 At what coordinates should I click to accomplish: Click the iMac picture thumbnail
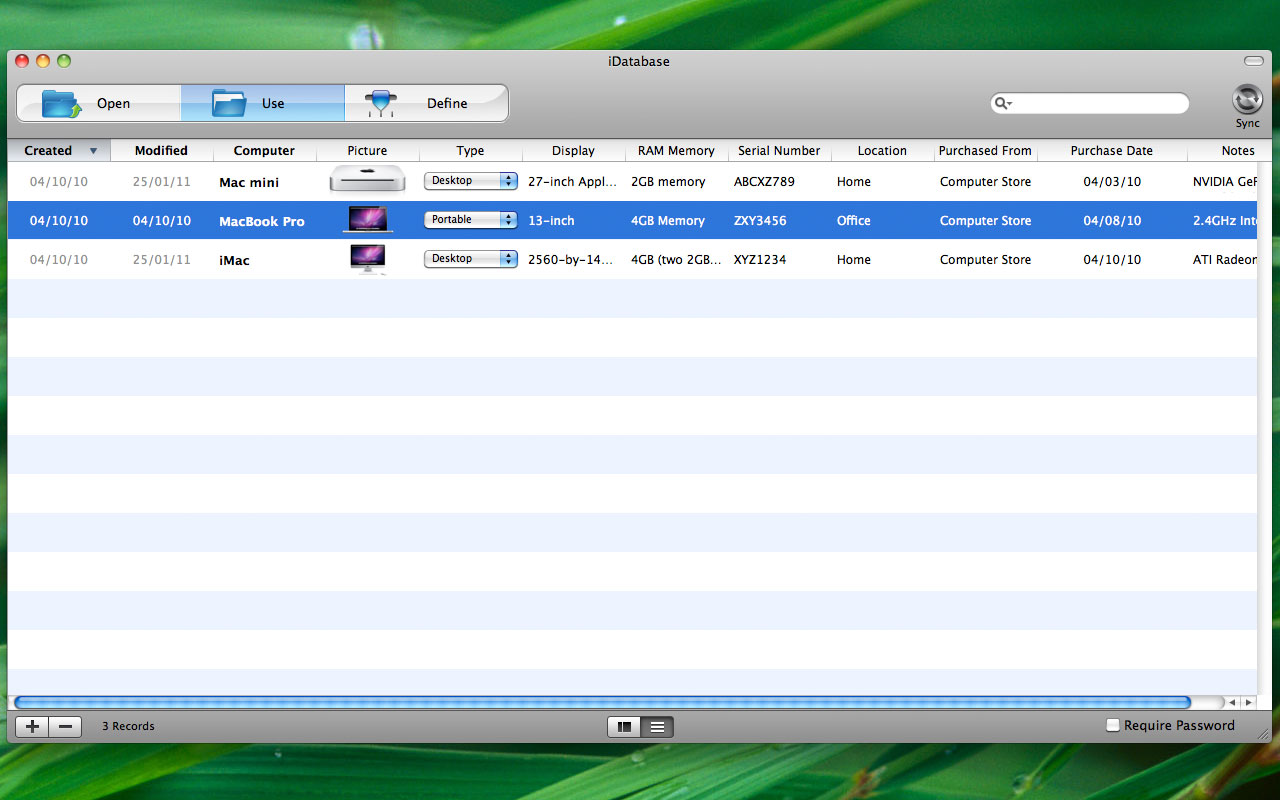point(367,259)
